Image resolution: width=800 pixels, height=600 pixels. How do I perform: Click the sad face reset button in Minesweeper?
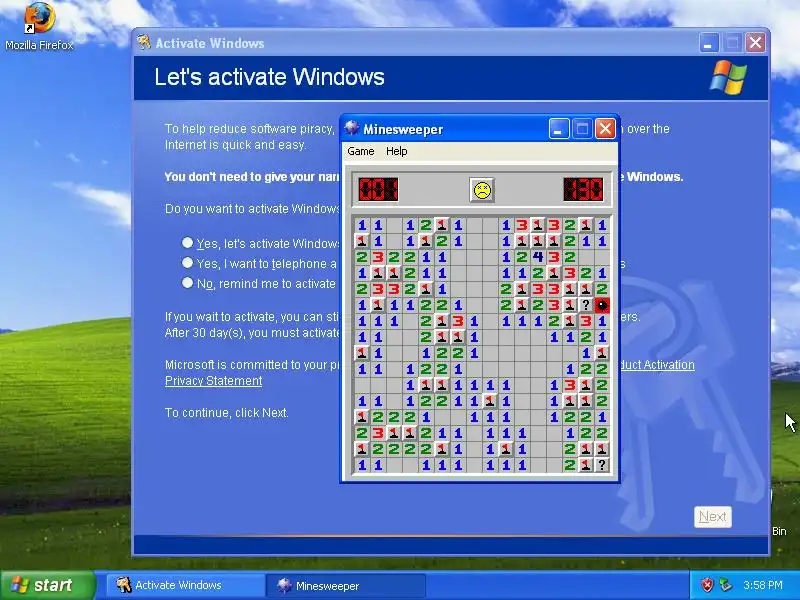pos(482,190)
